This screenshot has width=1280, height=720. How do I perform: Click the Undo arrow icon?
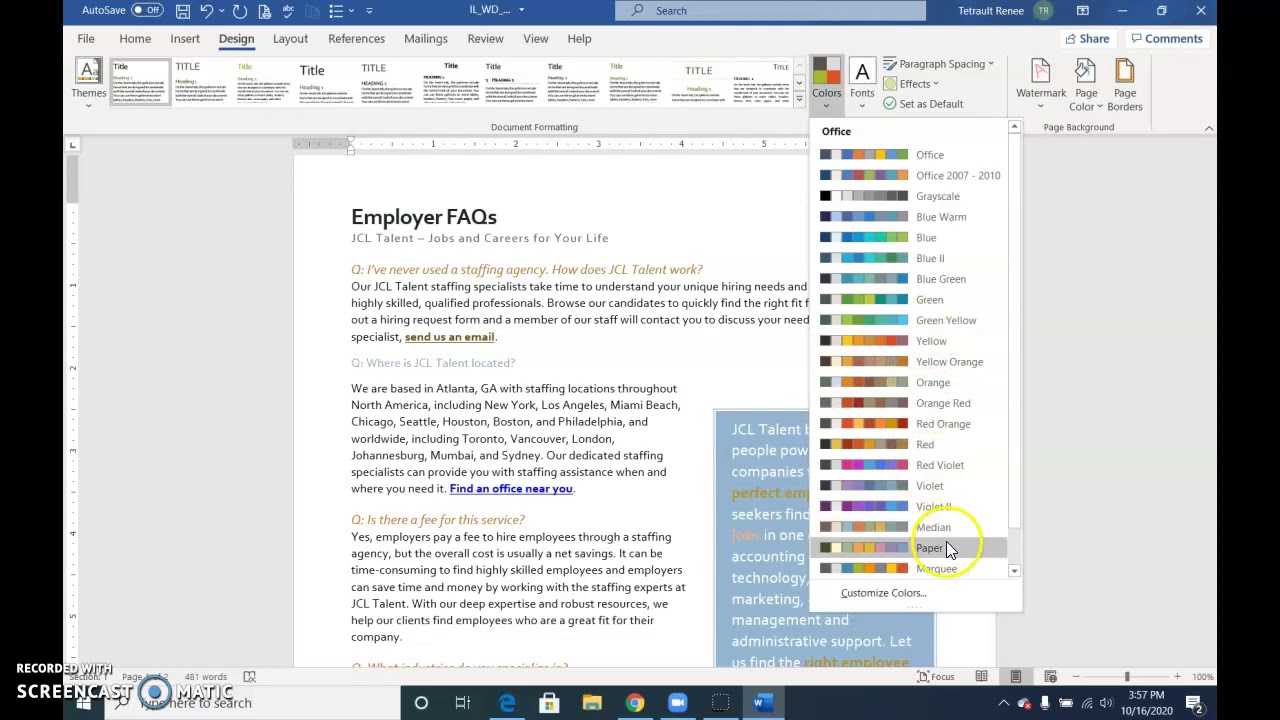pyautogui.click(x=206, y=11)
